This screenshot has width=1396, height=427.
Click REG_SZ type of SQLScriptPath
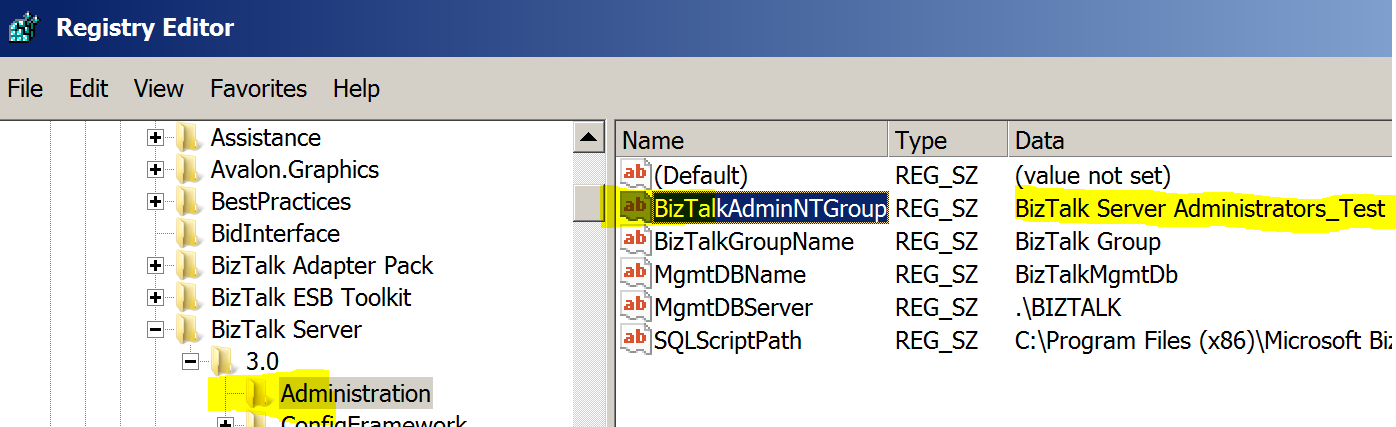point(936,340)
